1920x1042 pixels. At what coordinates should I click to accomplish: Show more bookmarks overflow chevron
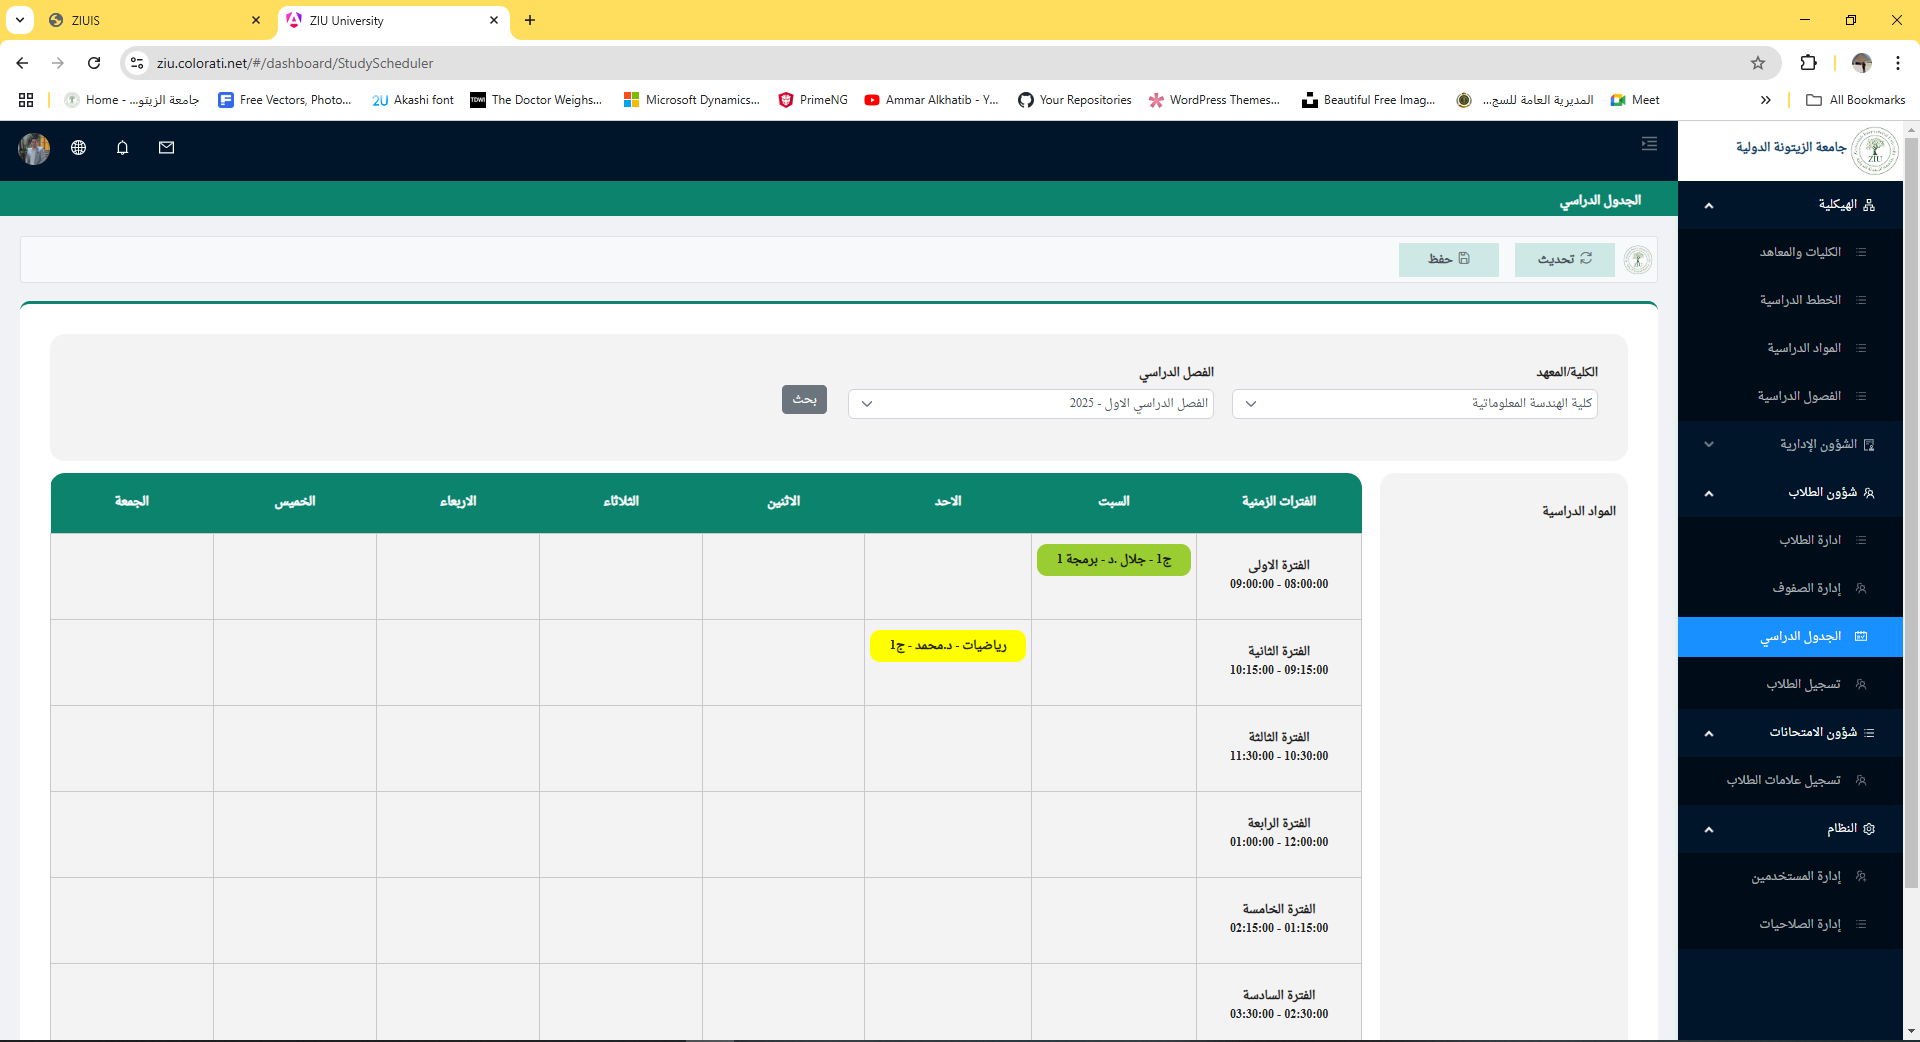click(x=1766, y=100)
